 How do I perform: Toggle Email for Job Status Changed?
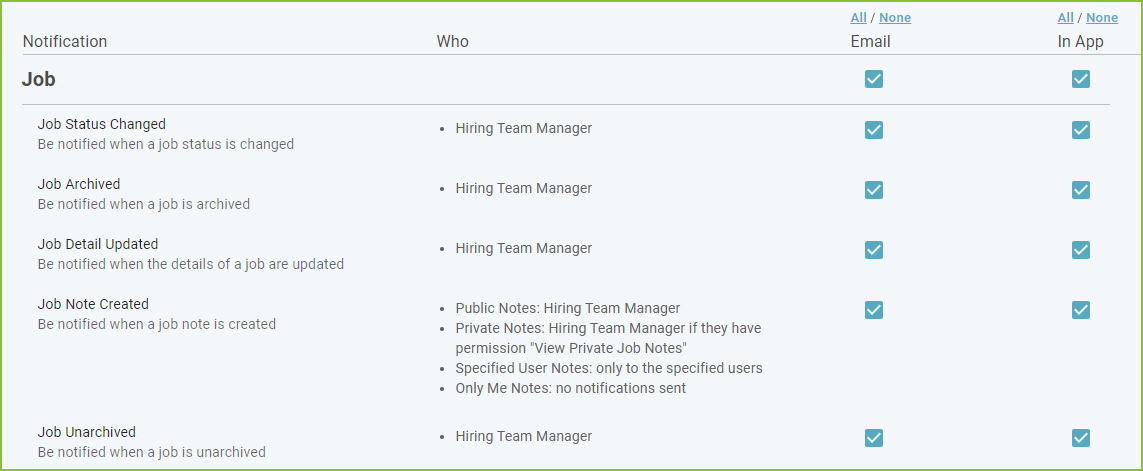click(873, 130)
